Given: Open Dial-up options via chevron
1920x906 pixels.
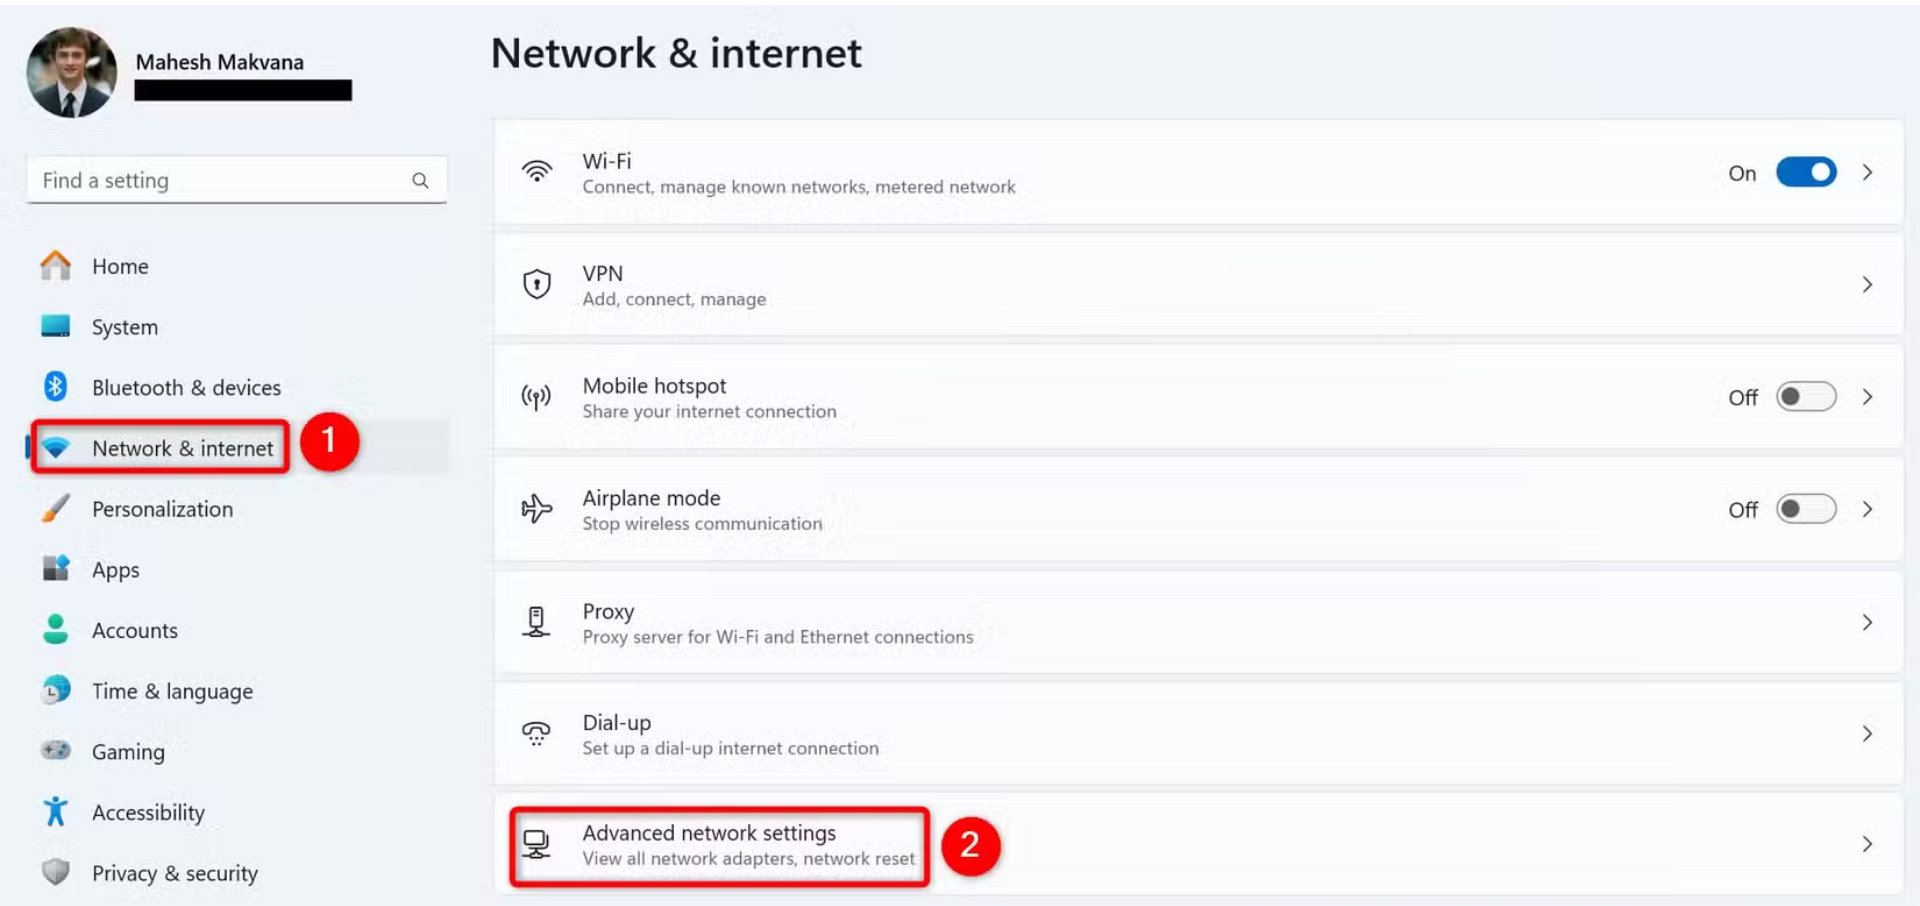Looking at the screenshot, I should click(1867, 734).
